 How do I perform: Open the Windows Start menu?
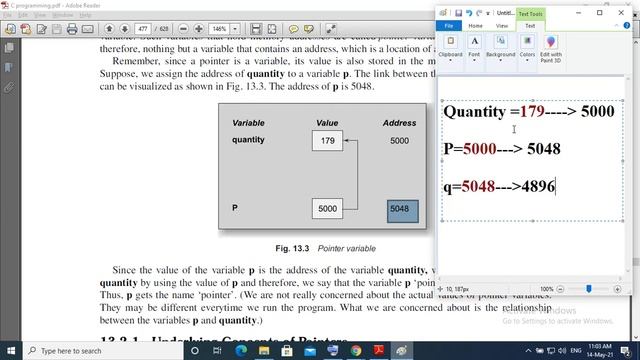(11, 351)
